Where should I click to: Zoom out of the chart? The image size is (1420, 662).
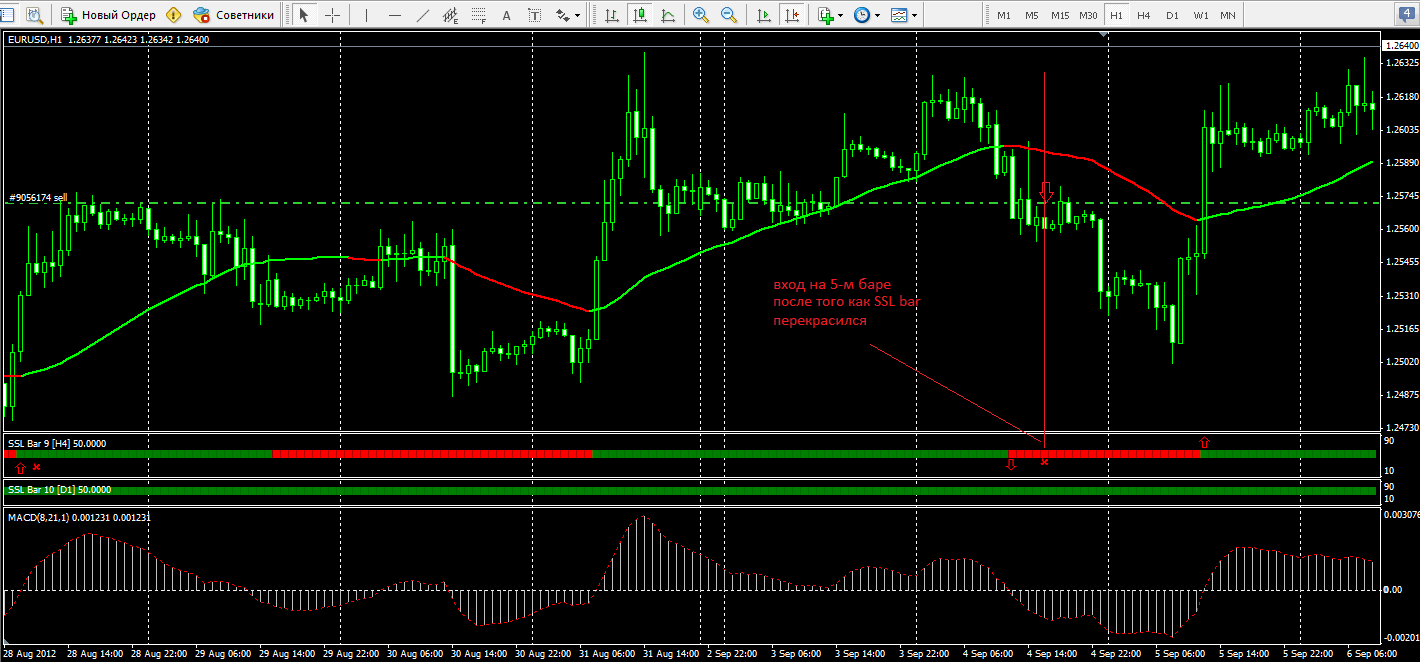729,15
